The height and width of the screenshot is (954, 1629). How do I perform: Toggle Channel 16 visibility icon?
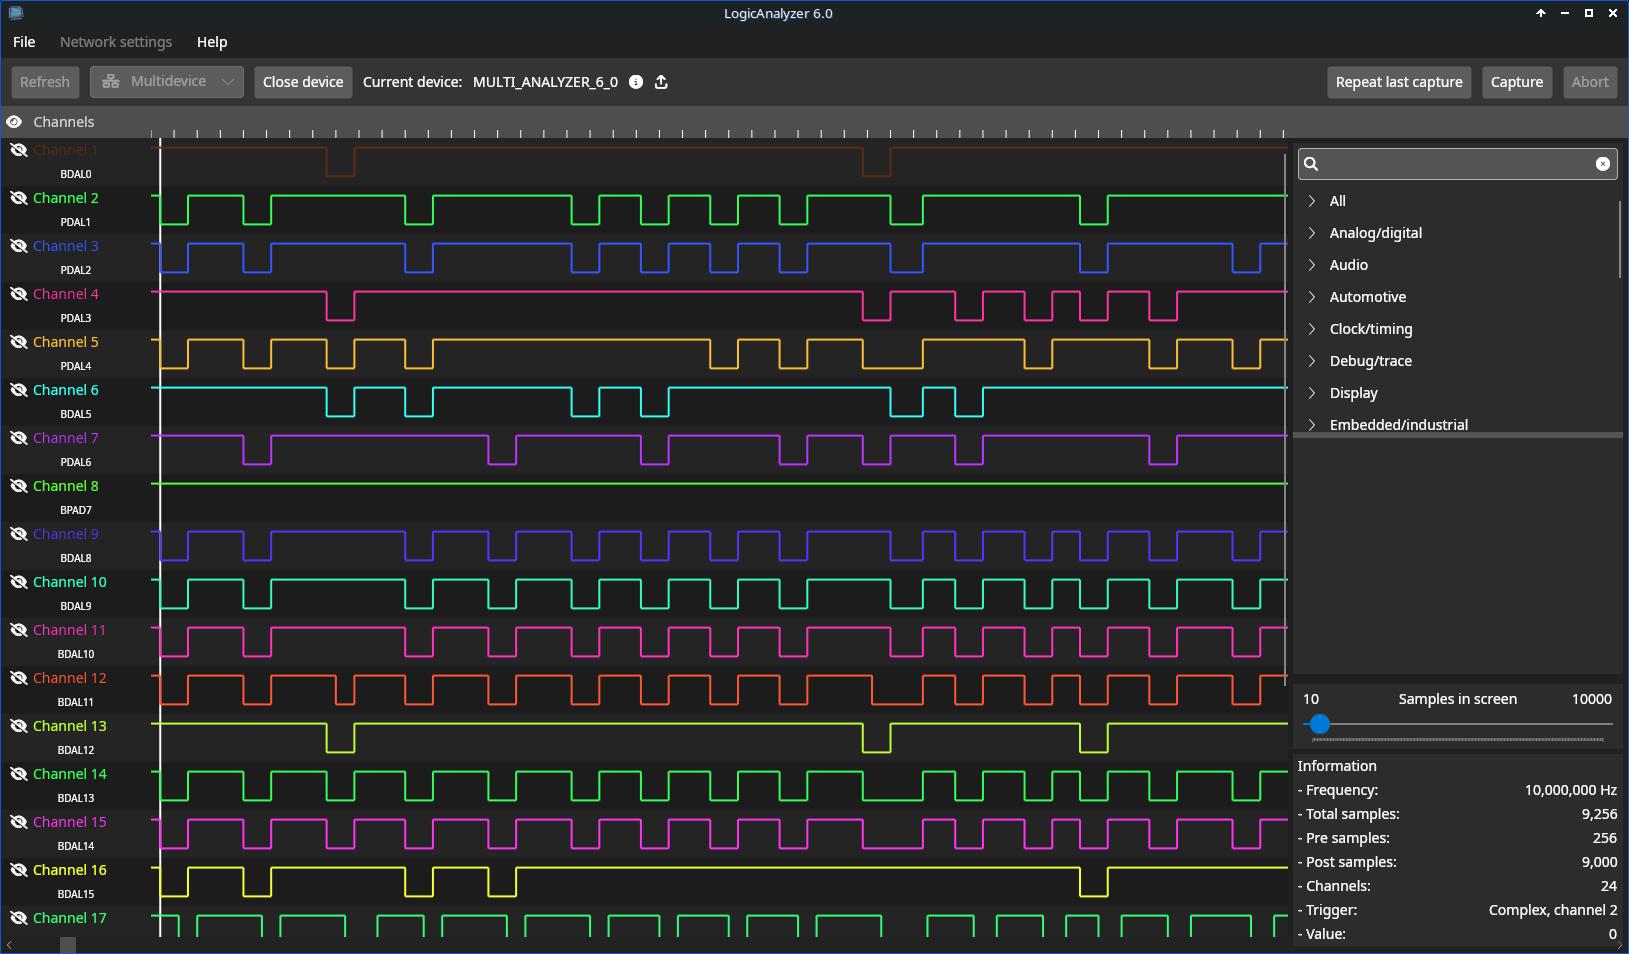[x=18, y=870]
